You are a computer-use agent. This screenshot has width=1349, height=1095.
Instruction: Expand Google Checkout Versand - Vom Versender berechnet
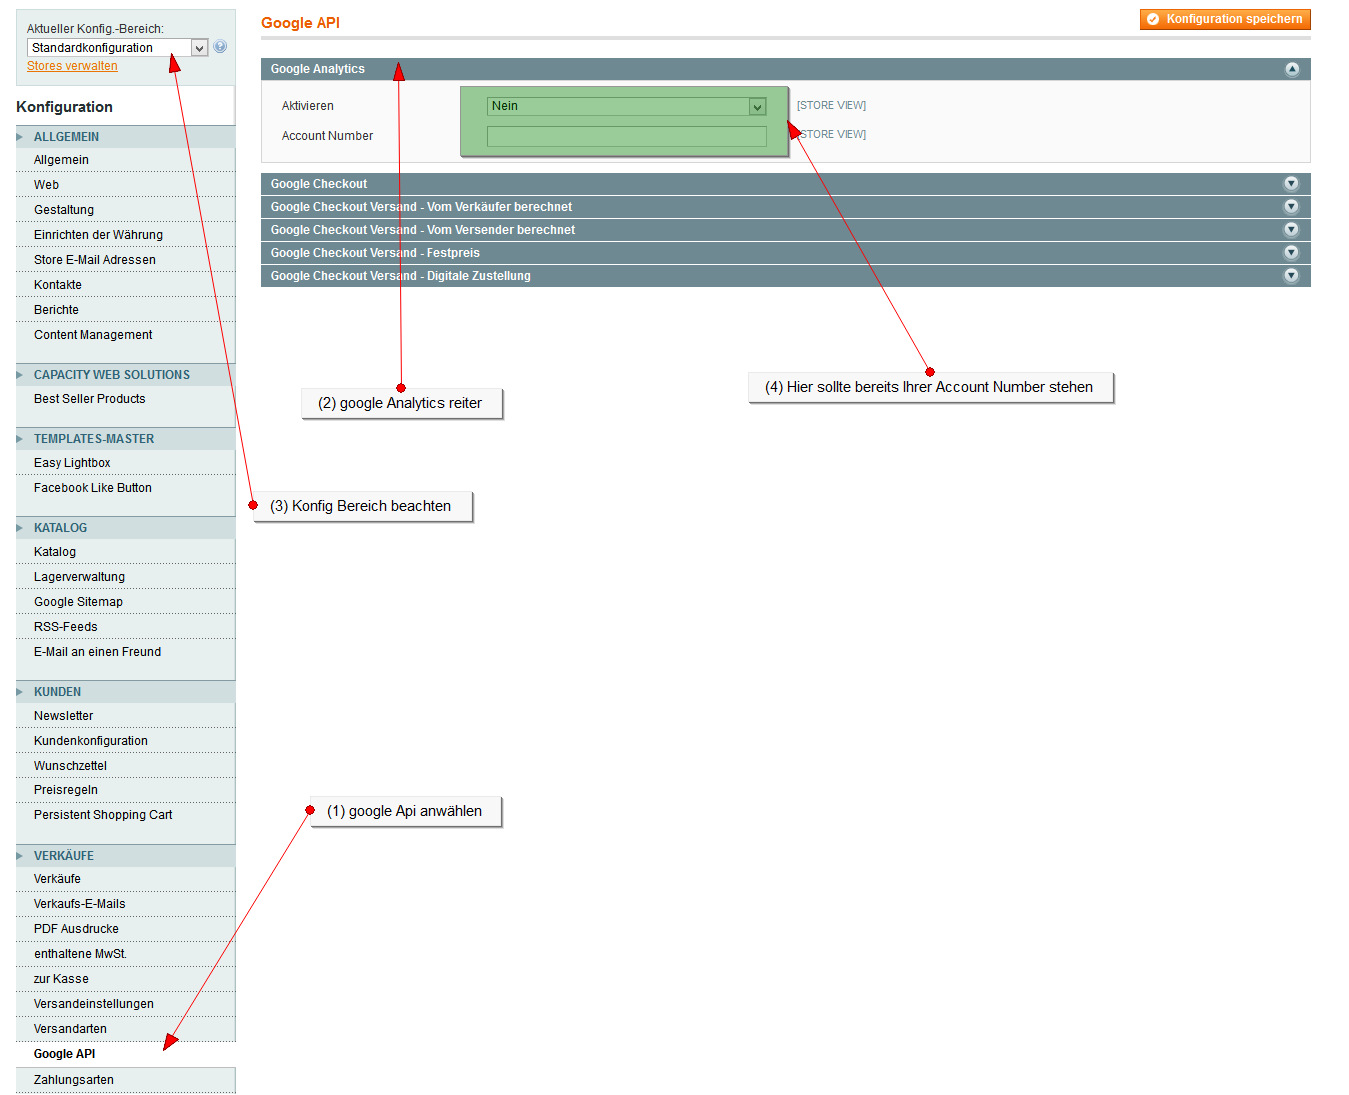click(x=785, y=230)
